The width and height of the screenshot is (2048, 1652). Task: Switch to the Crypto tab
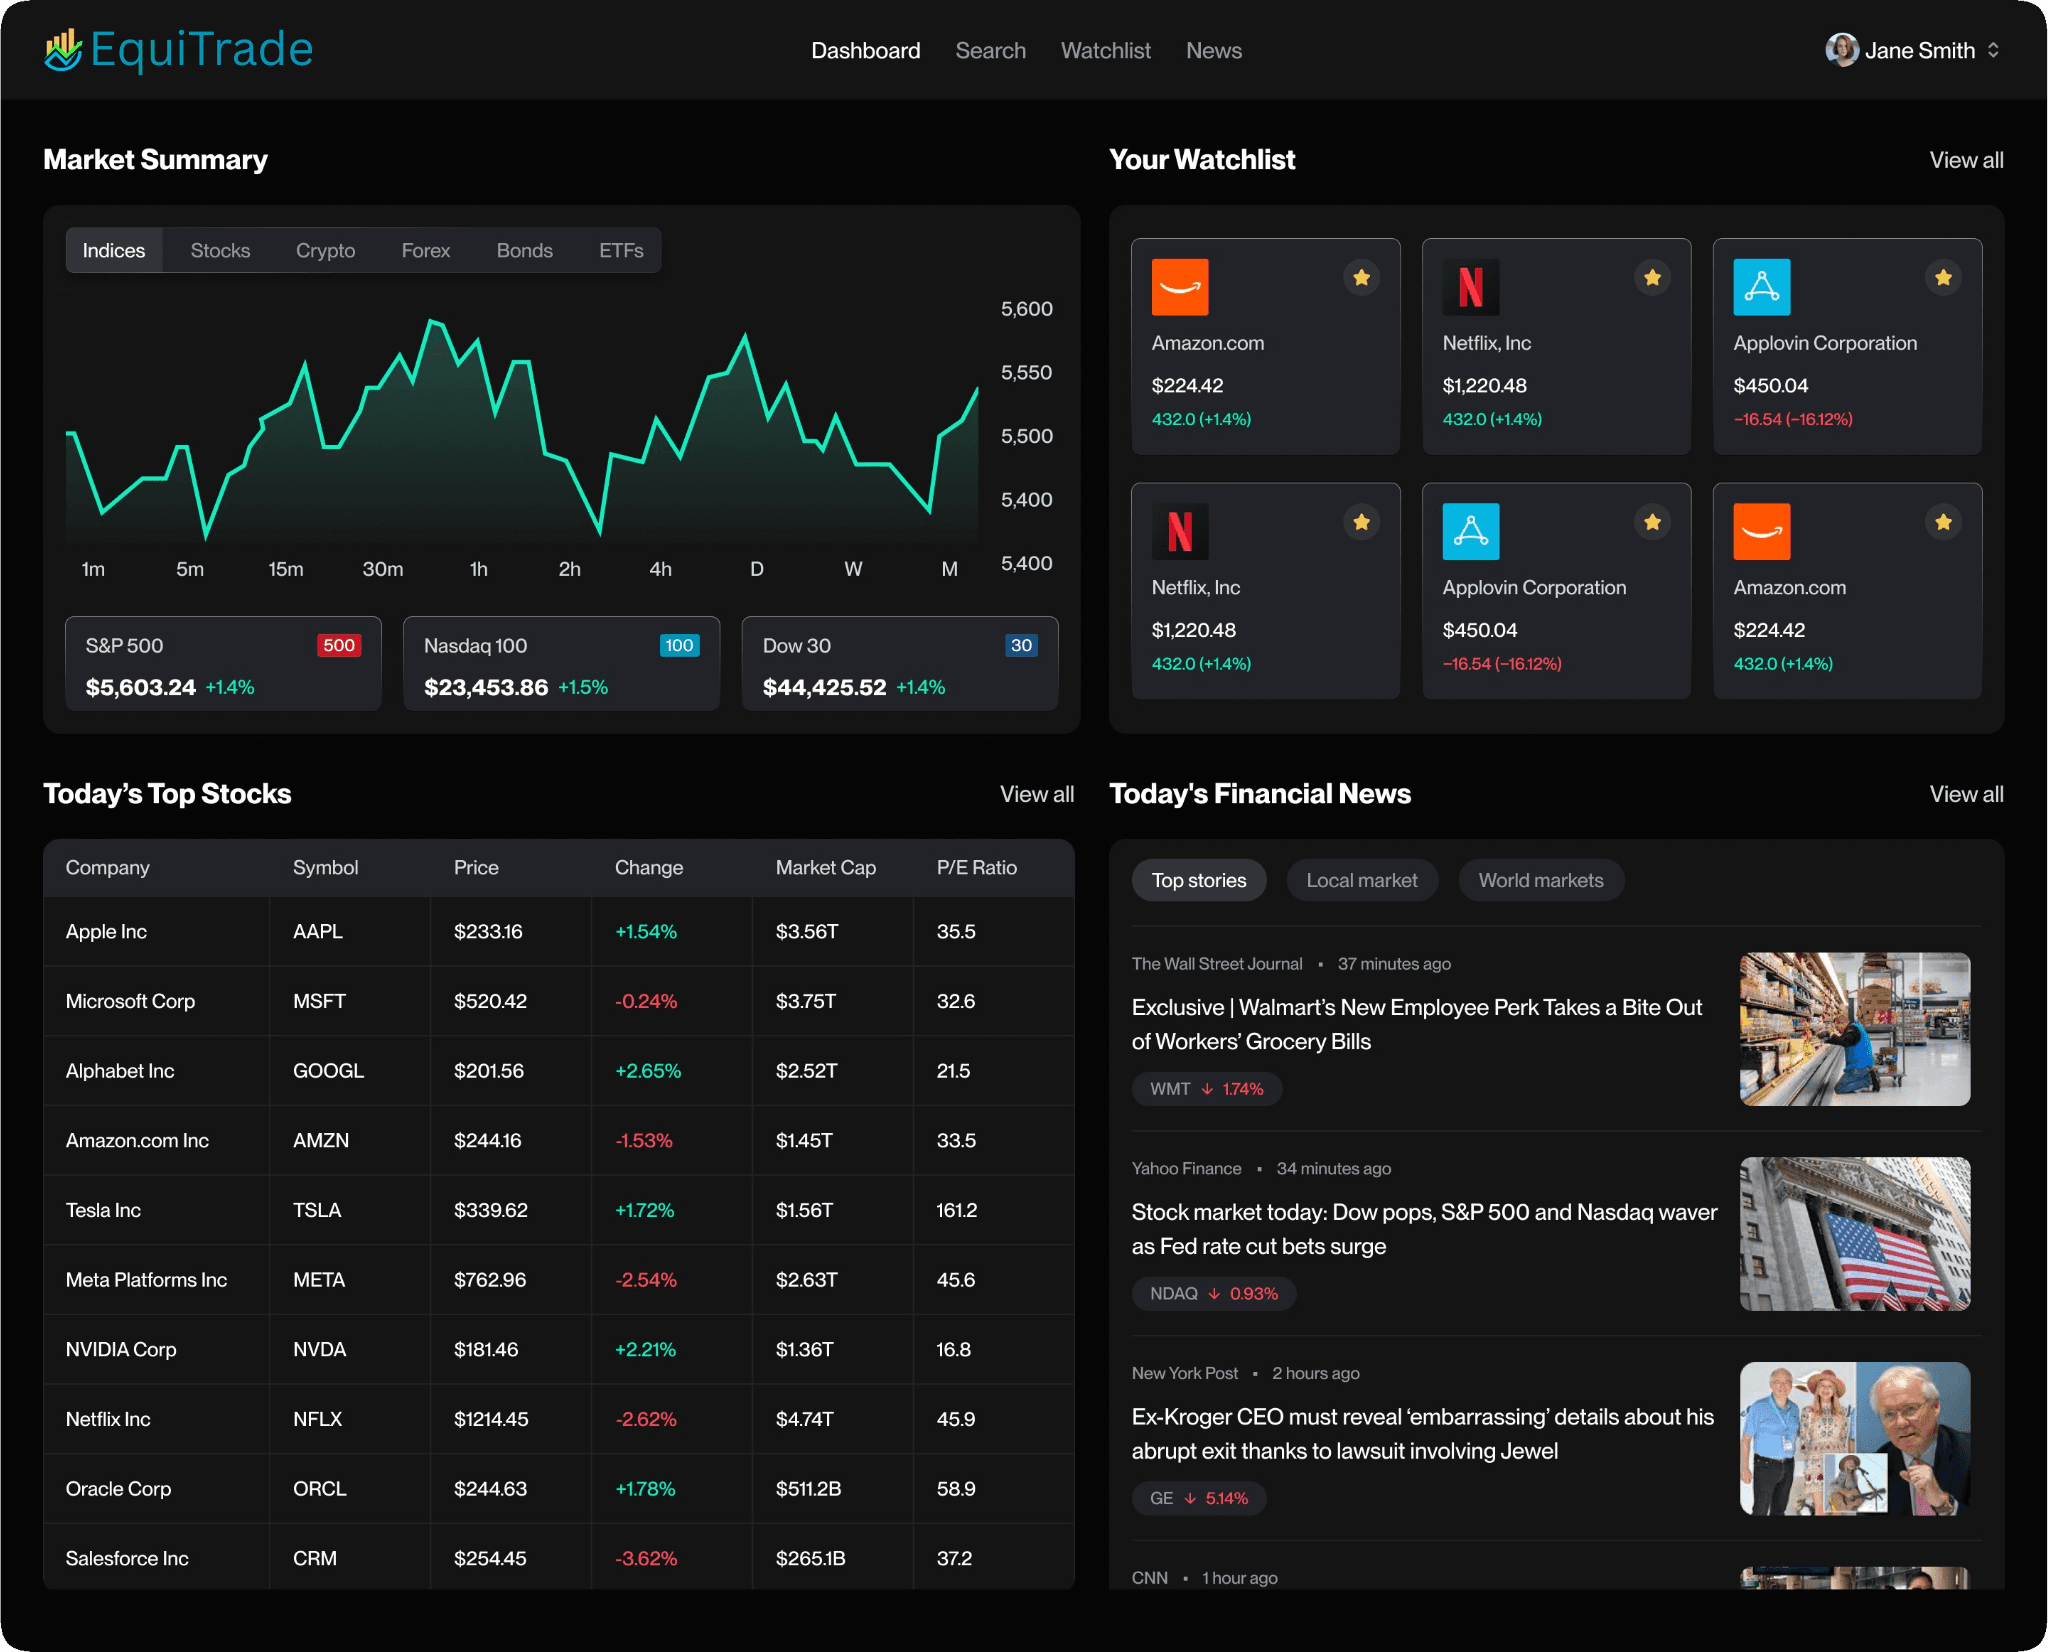tap(325, 250)
